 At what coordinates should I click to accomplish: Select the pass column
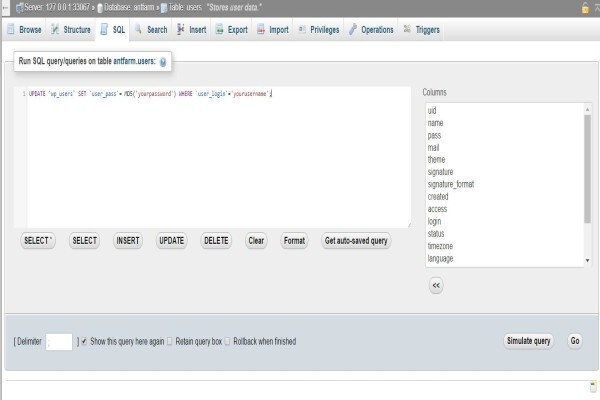click(505, 136)
